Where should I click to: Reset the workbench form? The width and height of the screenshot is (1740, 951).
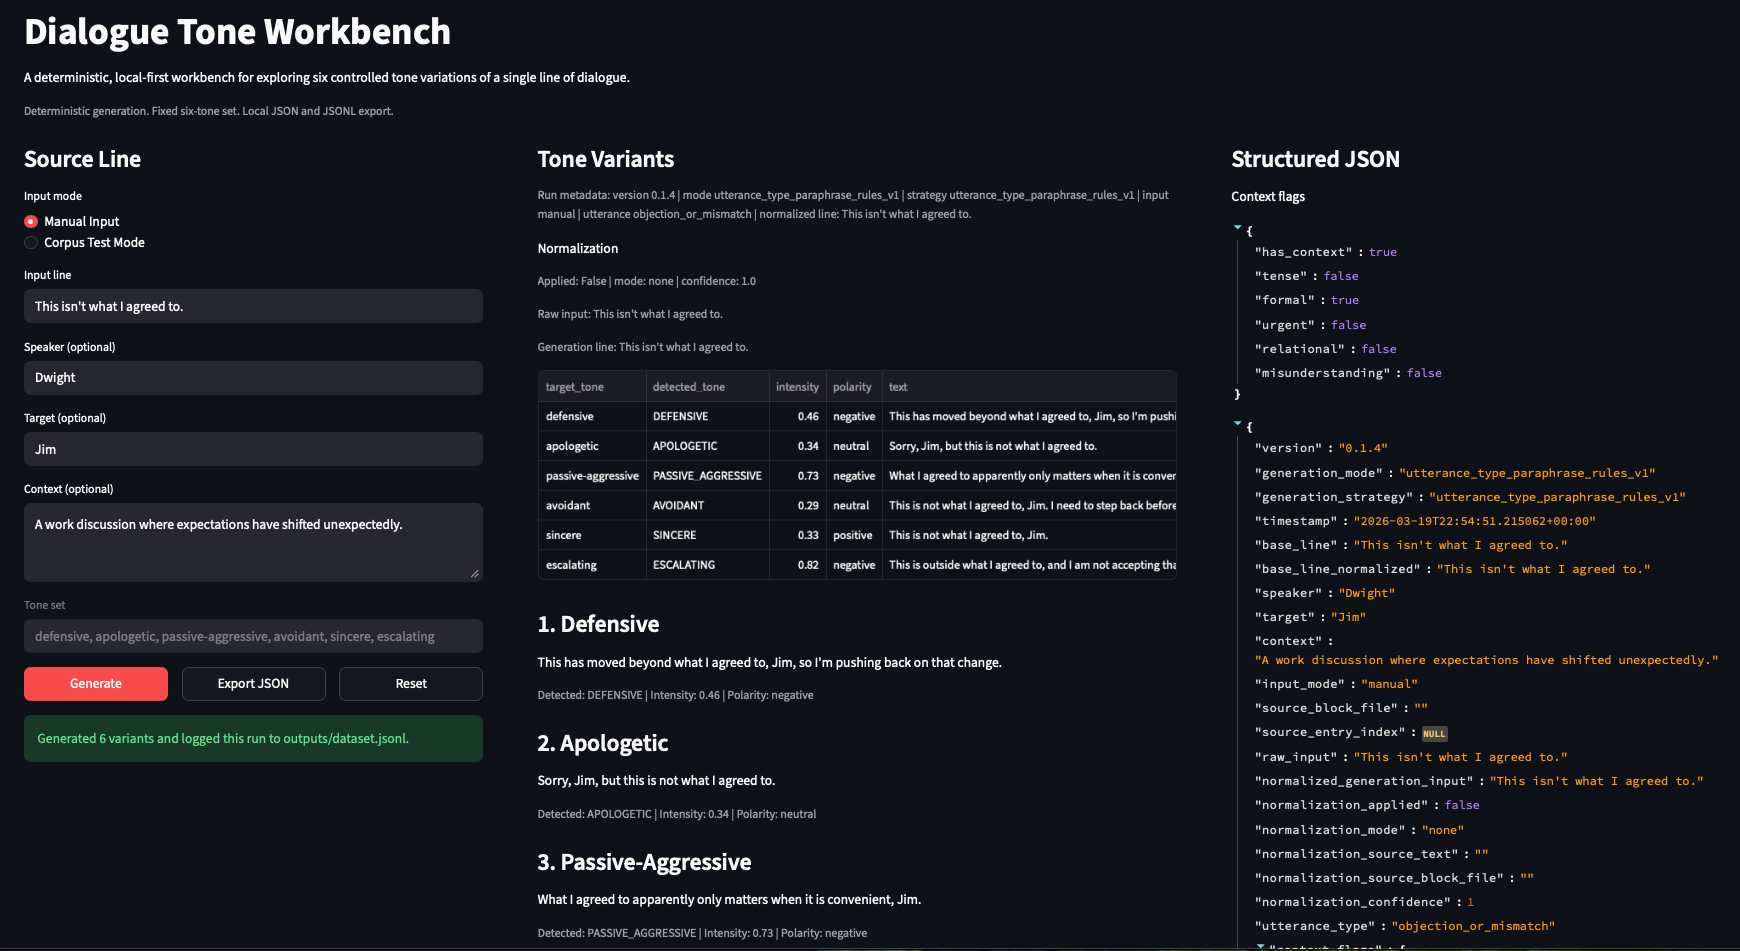pyautogui.click(x=410, y=684)
